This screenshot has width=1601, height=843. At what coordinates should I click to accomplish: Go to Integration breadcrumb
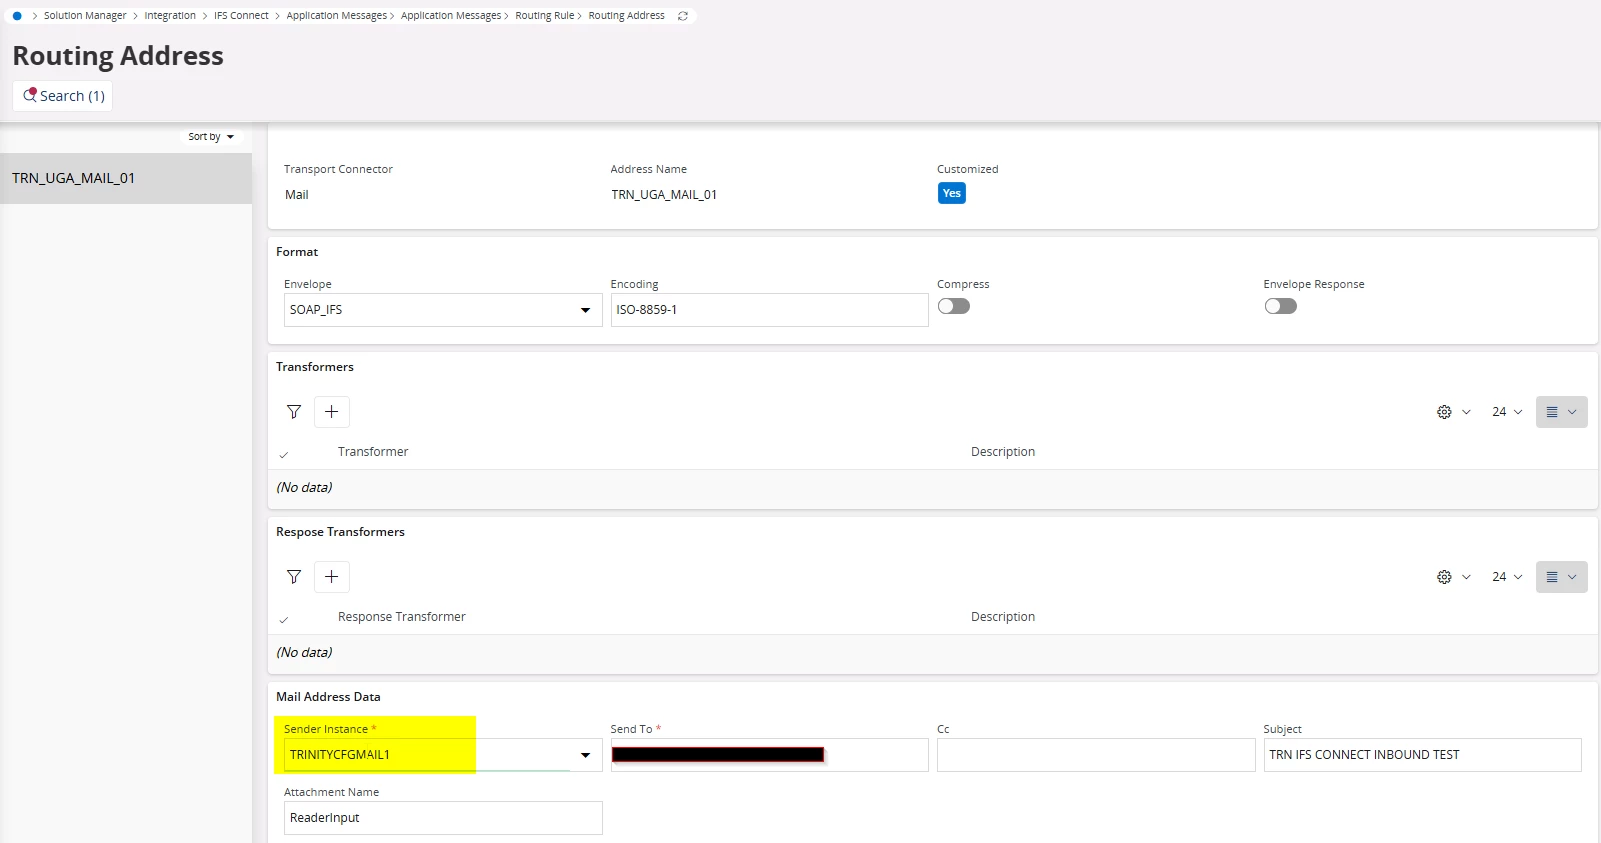pyautogui.click(x=170, y=16)
